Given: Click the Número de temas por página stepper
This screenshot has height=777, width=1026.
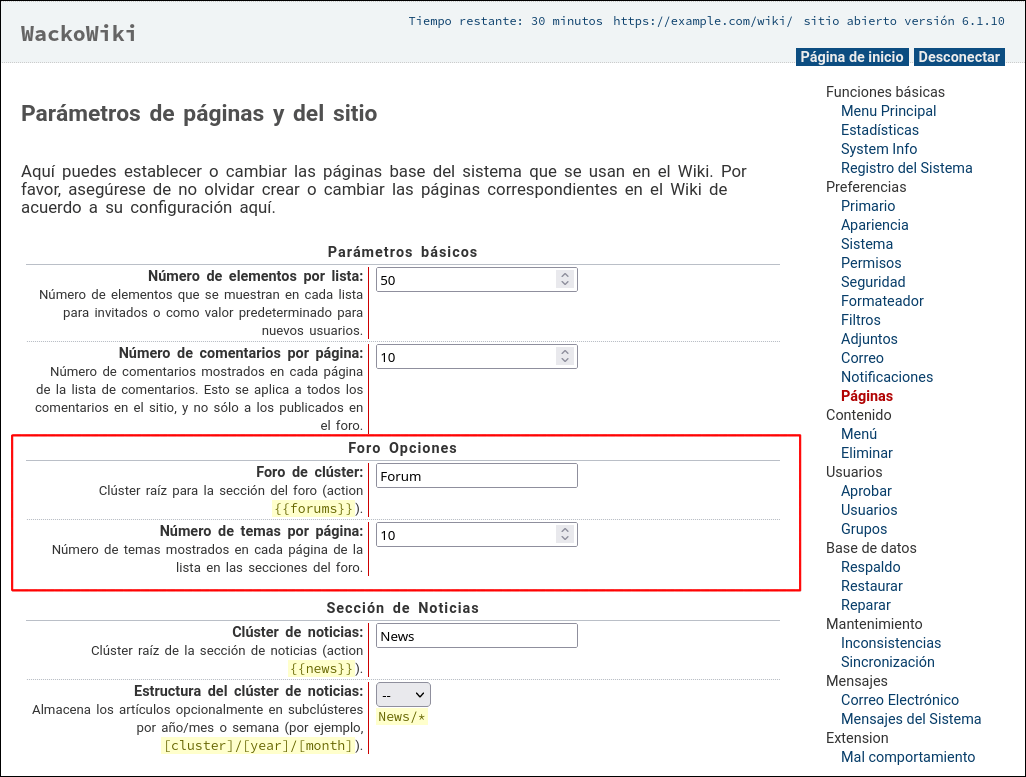Looking at the screenshot, I should [565, 535].
